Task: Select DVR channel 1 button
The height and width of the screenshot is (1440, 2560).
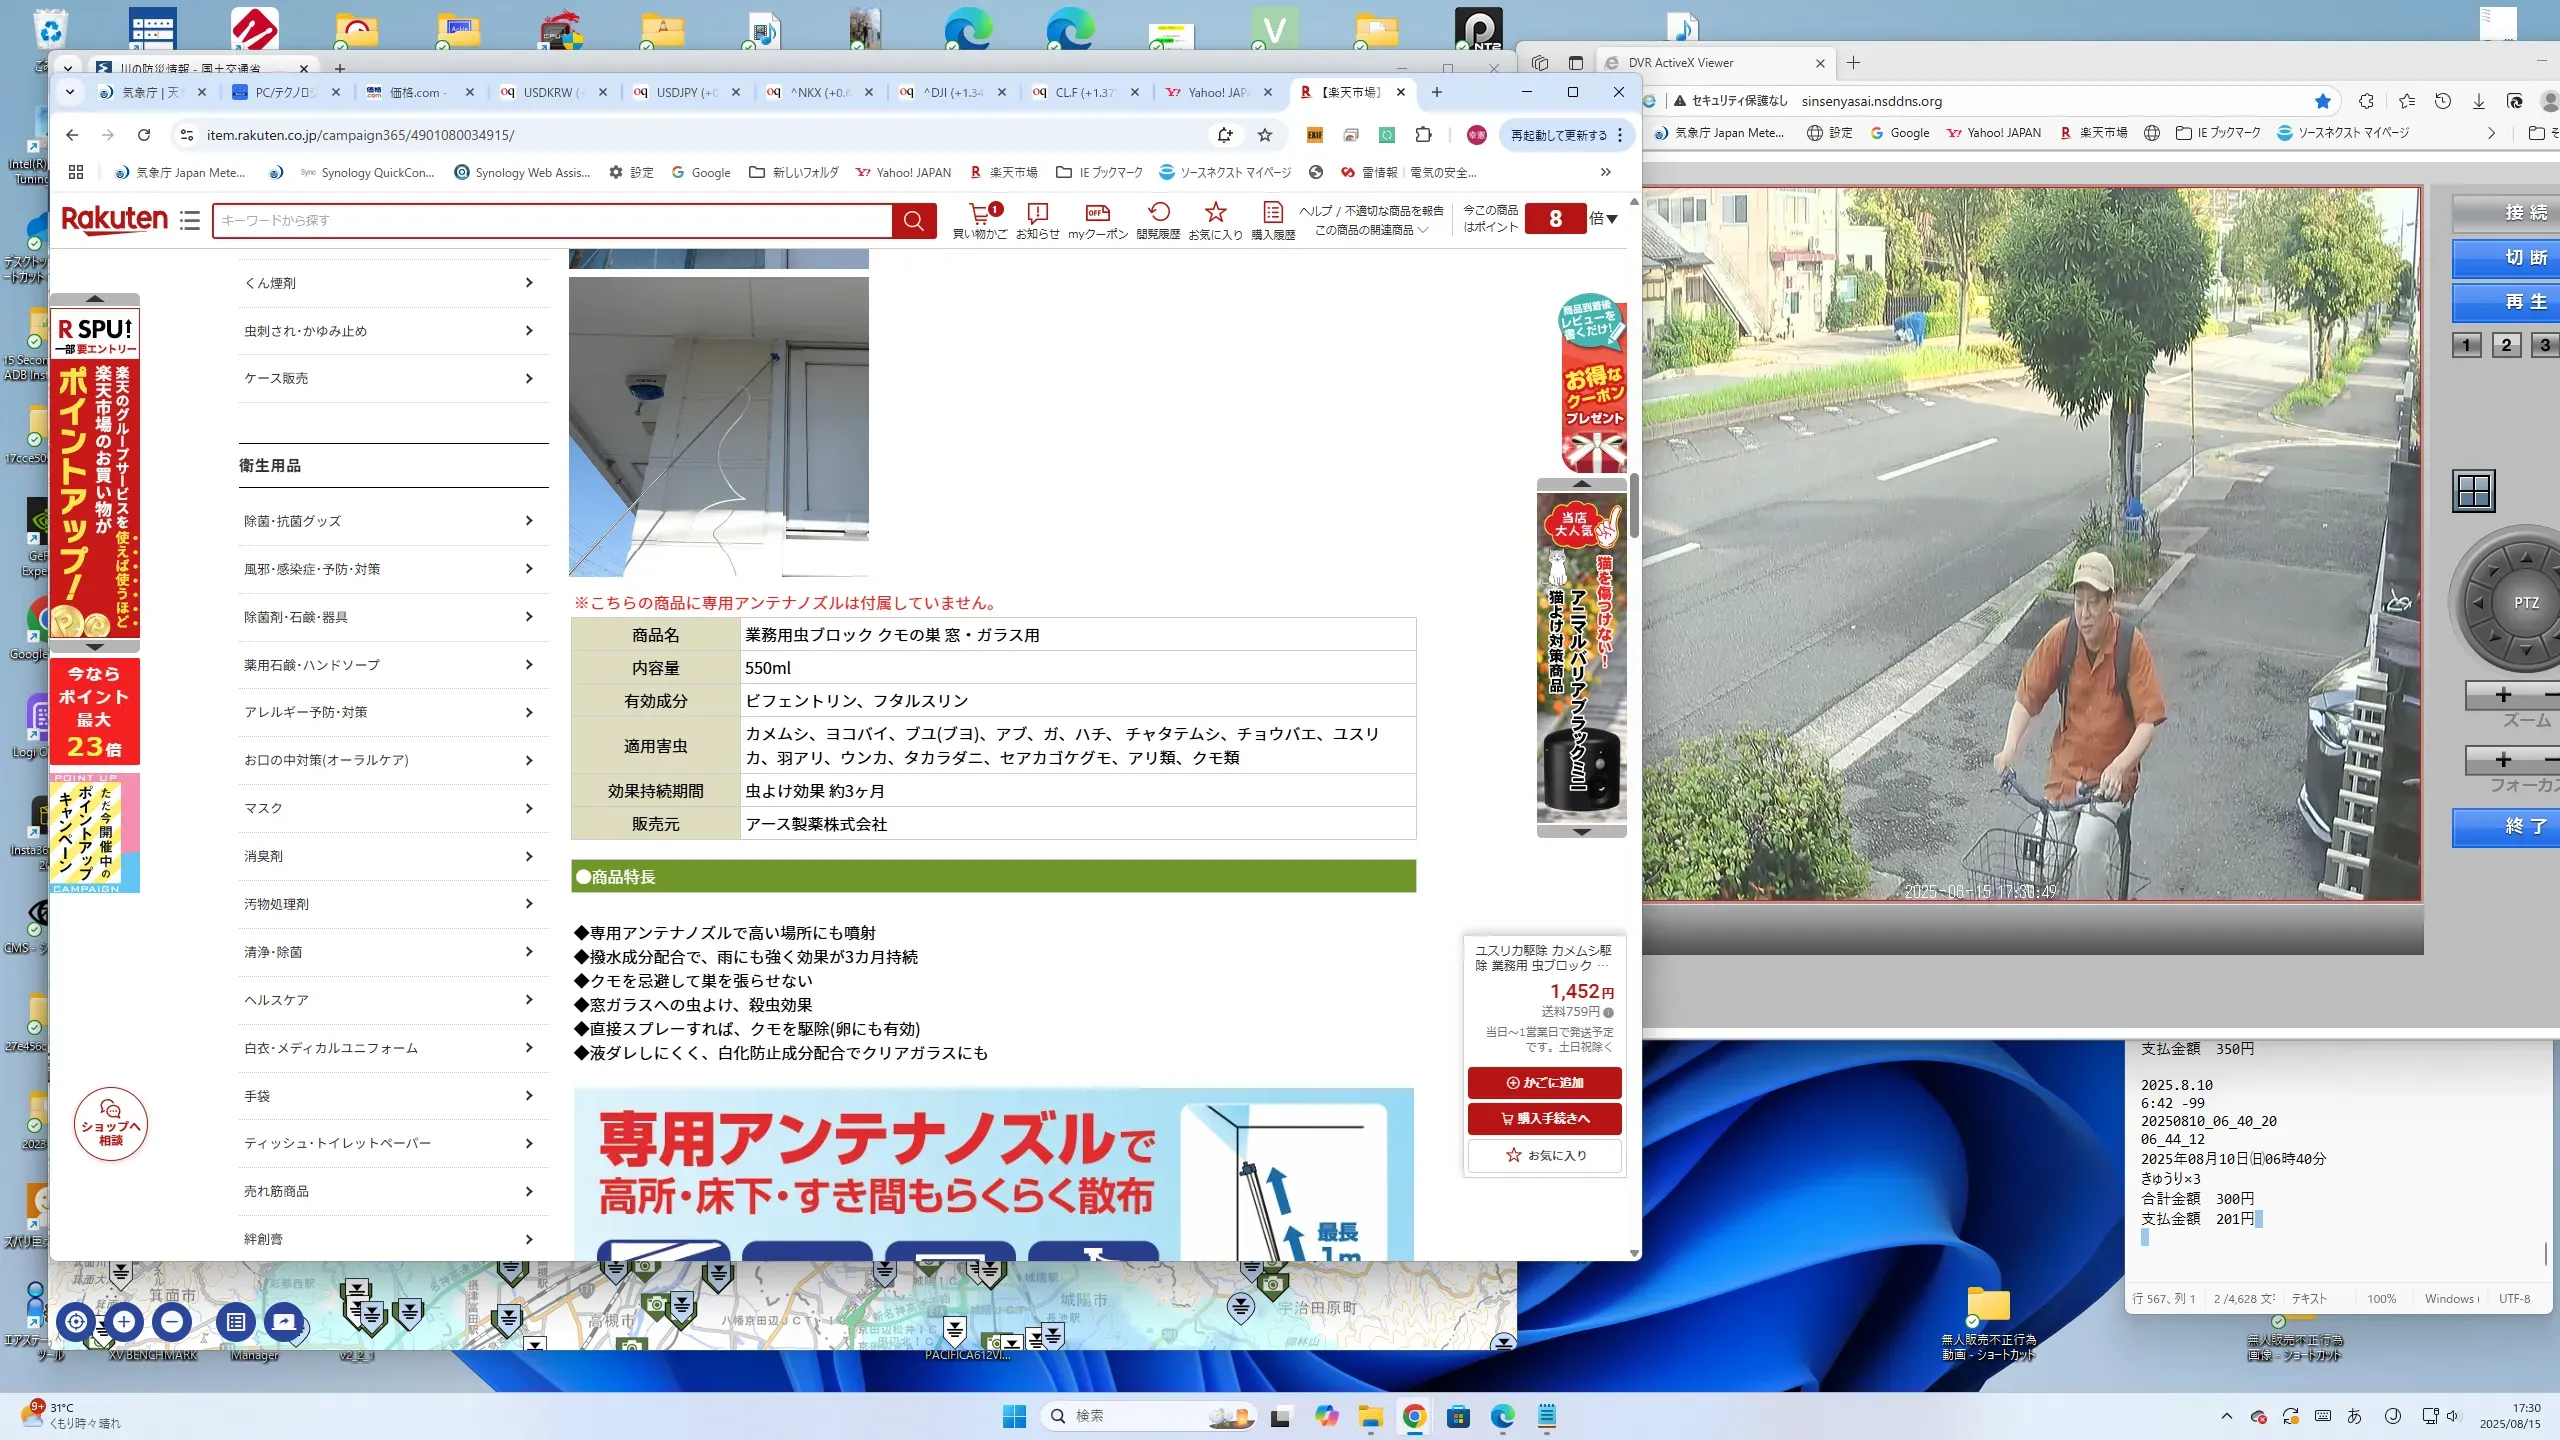Action: (x=2466, y=345)
